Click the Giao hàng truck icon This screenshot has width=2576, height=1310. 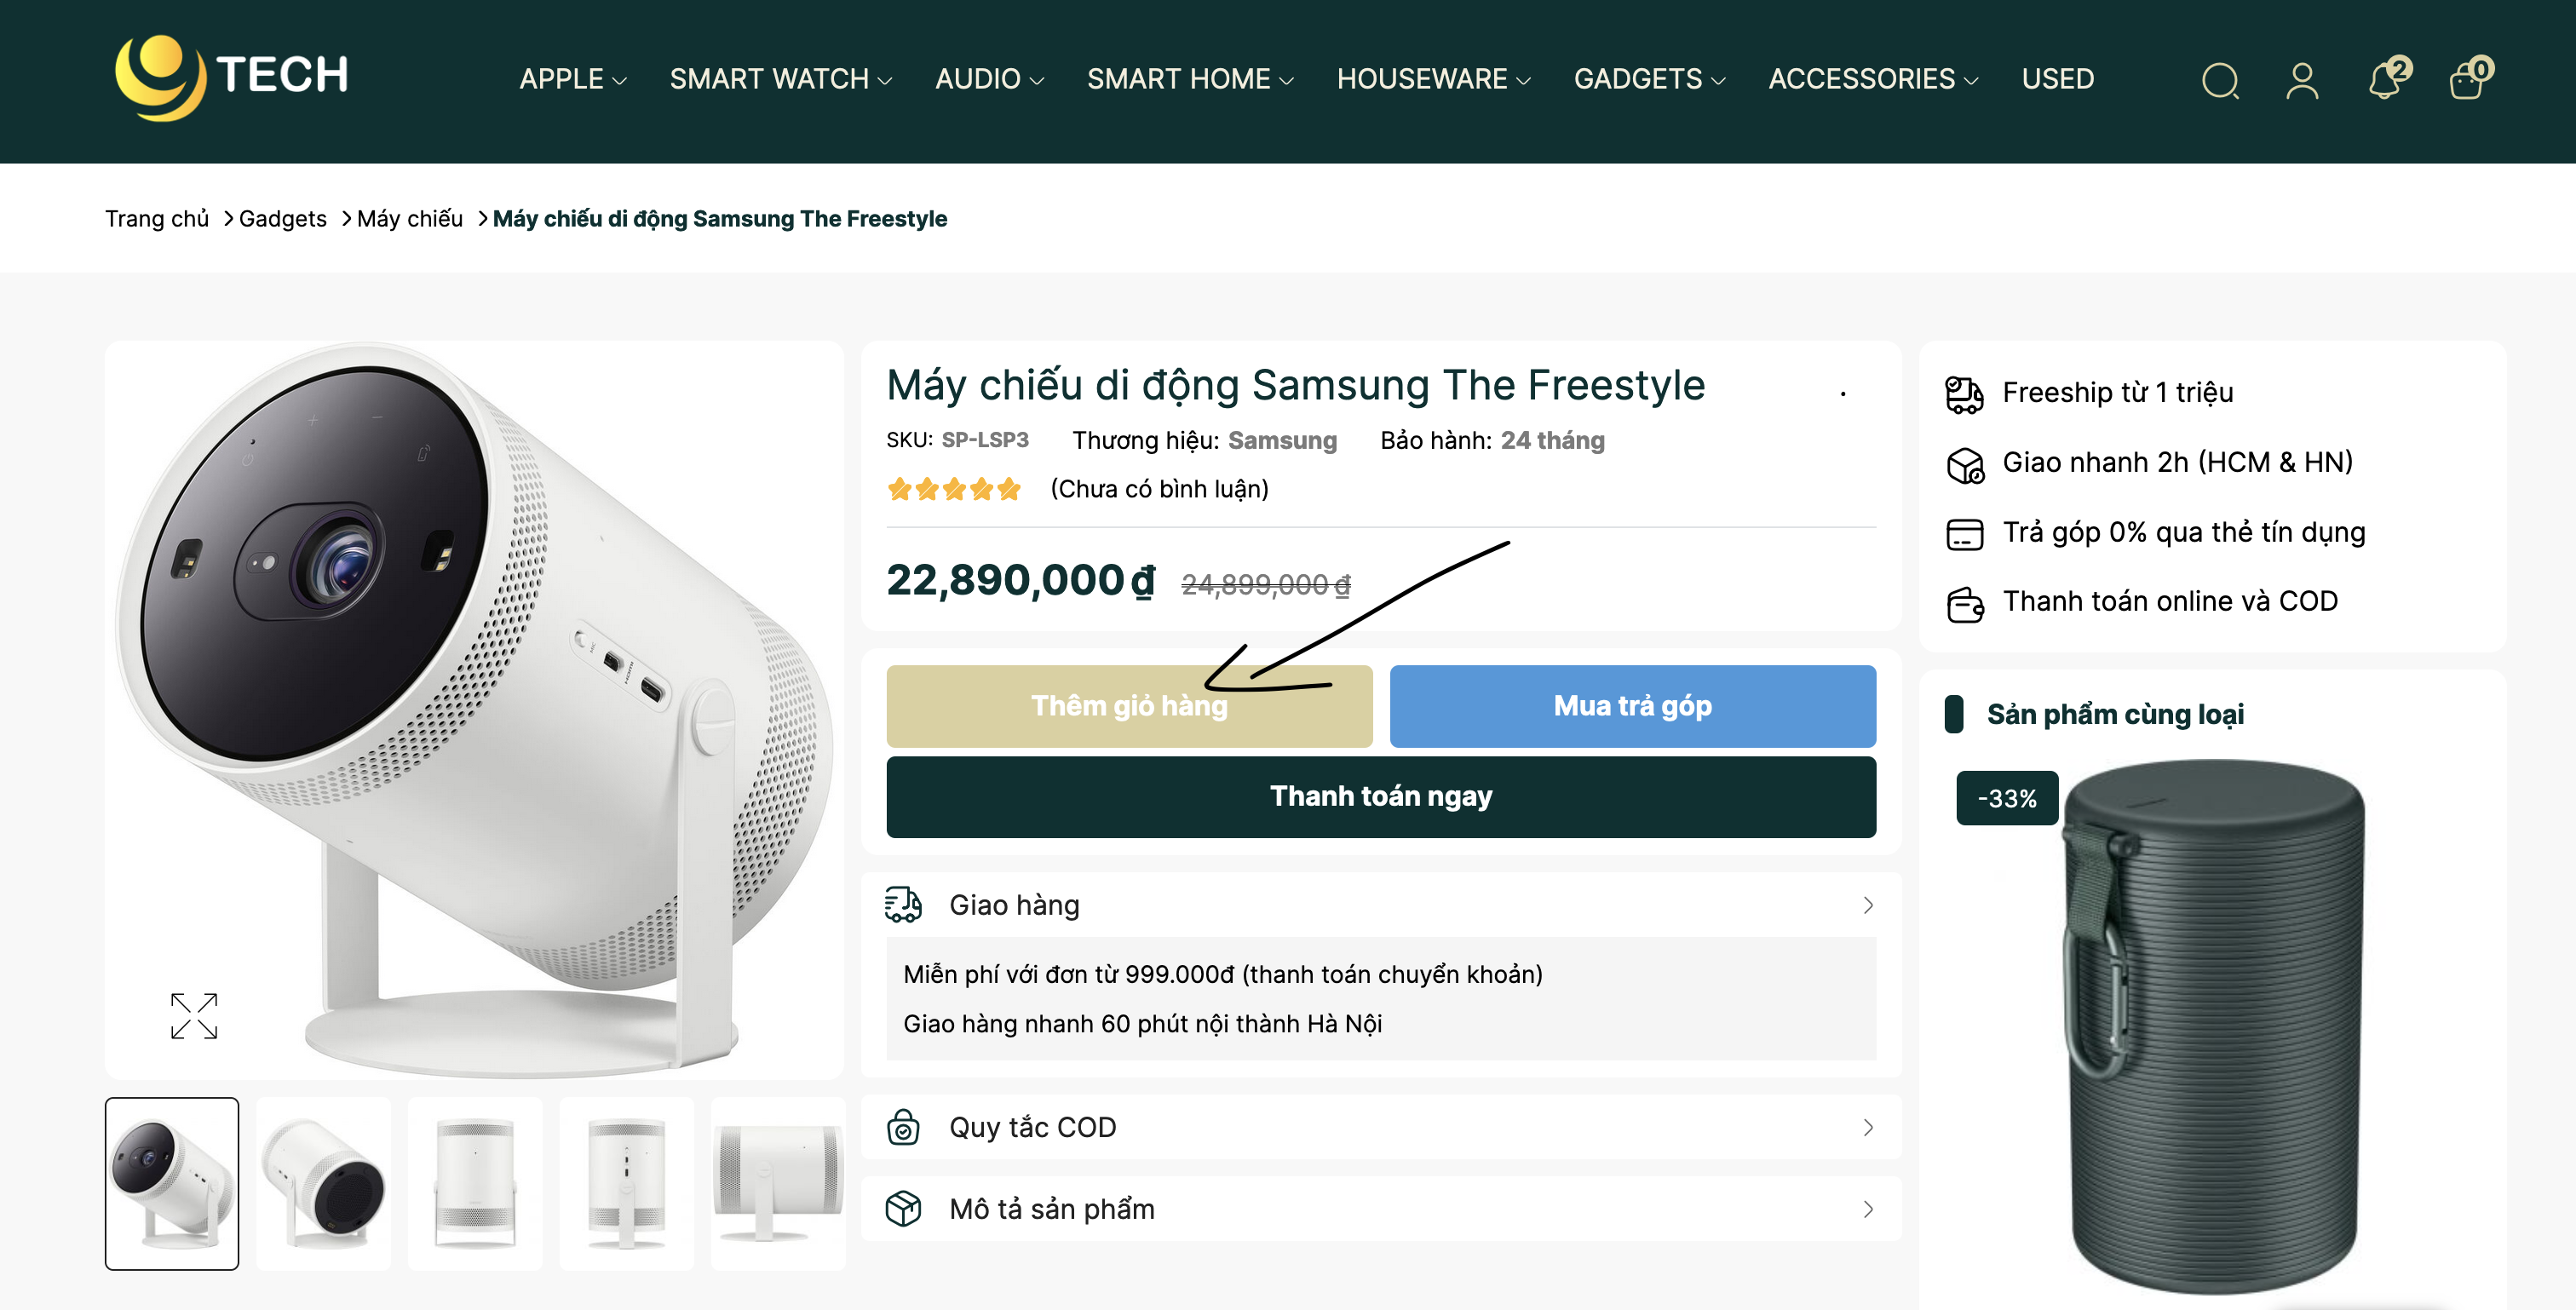tap(903, 904)
